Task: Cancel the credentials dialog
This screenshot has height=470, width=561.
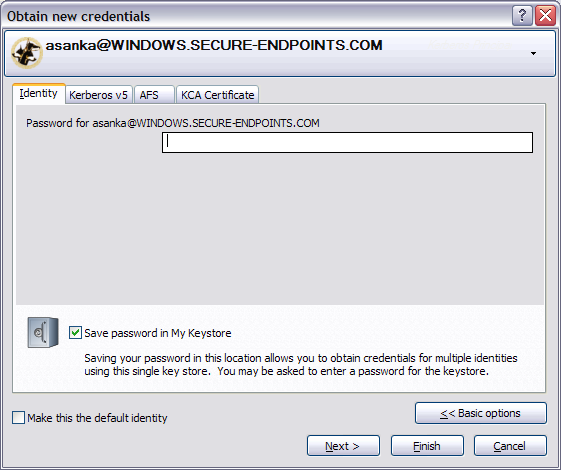Action: pos(510,446)
